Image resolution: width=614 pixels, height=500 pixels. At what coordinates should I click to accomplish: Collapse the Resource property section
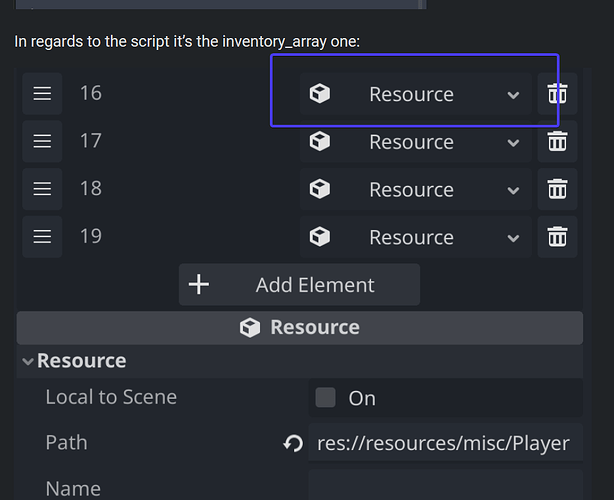point(27,361)
